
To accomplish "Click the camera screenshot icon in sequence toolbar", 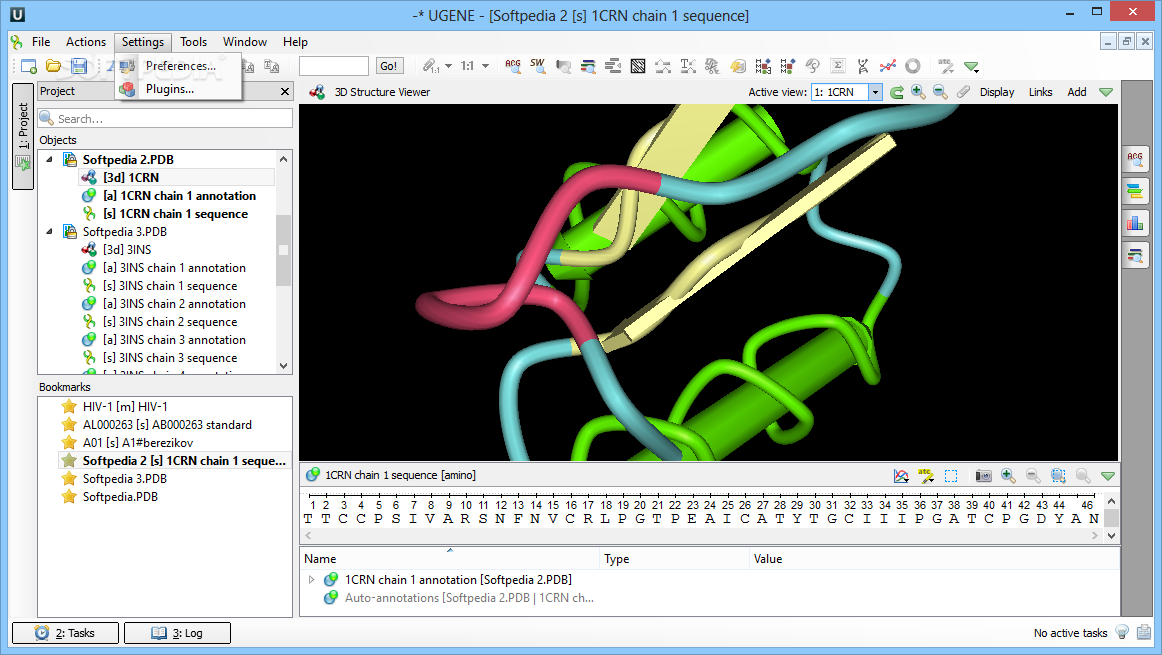I will (983, 476).
